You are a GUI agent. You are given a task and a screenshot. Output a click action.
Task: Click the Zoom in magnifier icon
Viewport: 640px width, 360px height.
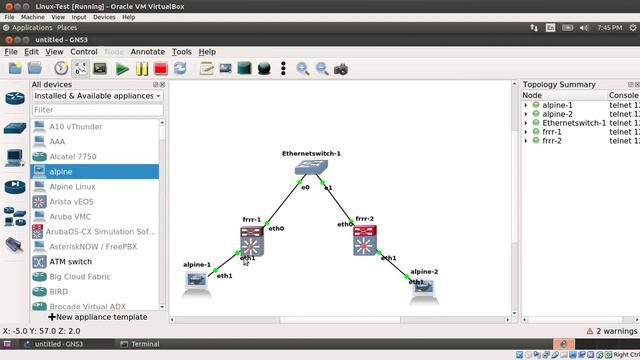[x=302, y=69]
